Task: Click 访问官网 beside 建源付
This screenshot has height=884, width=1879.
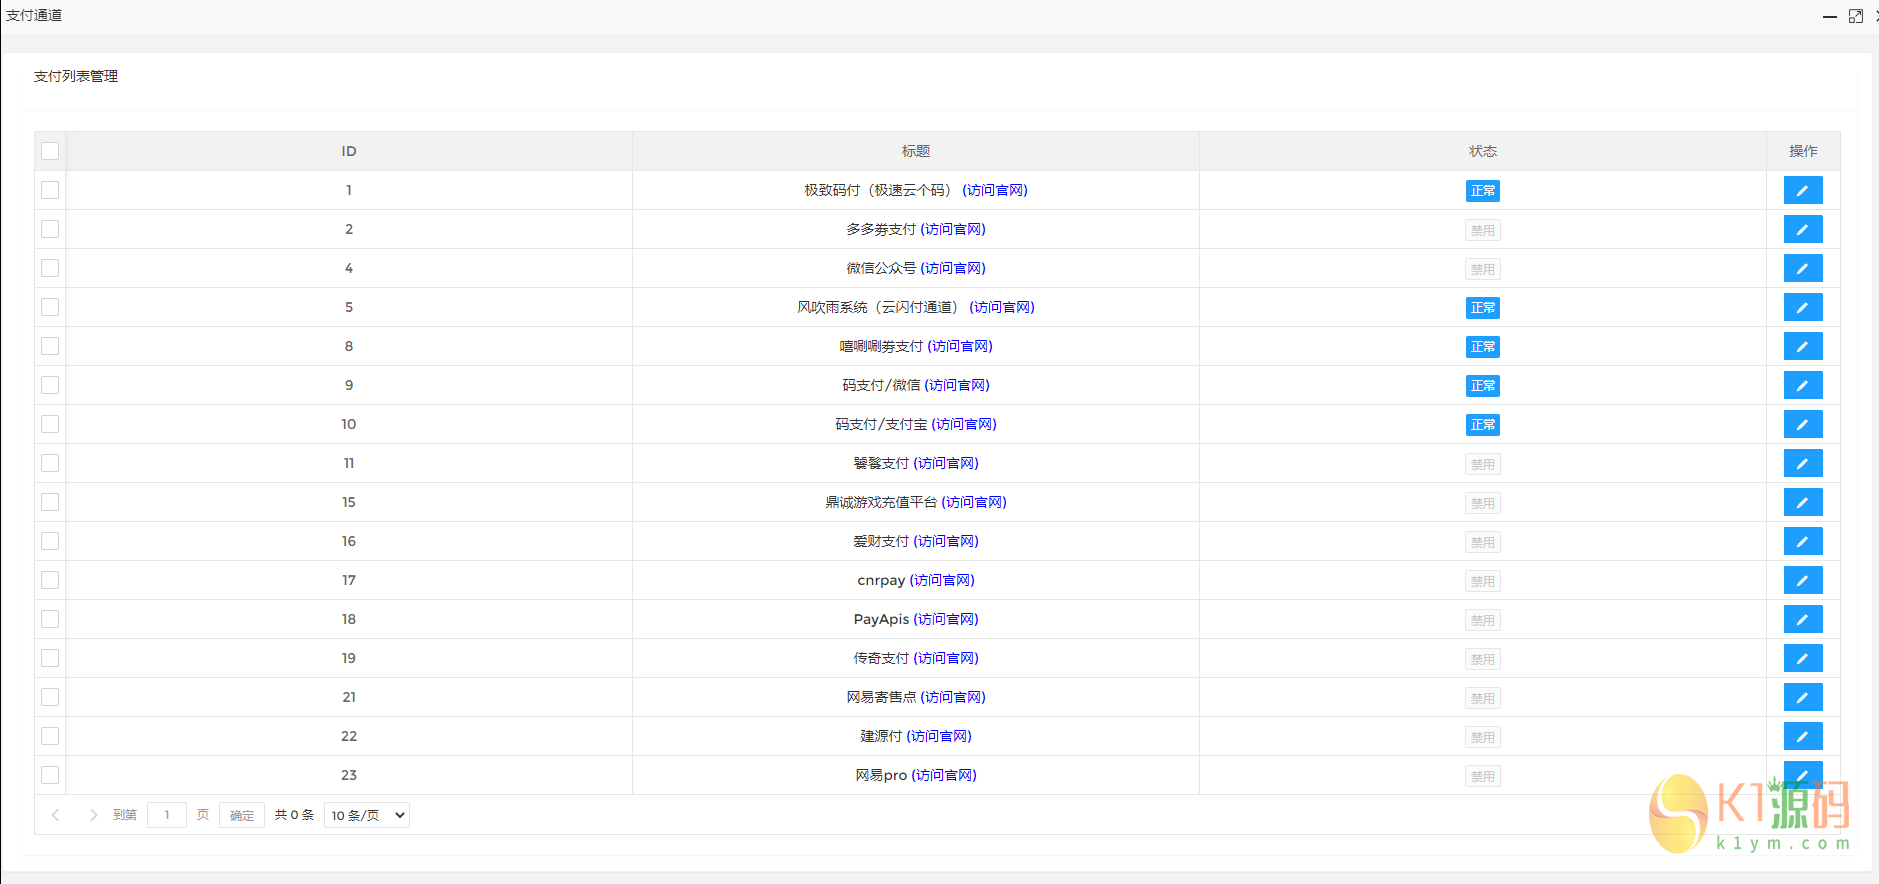Action: [x=939, y=736]
